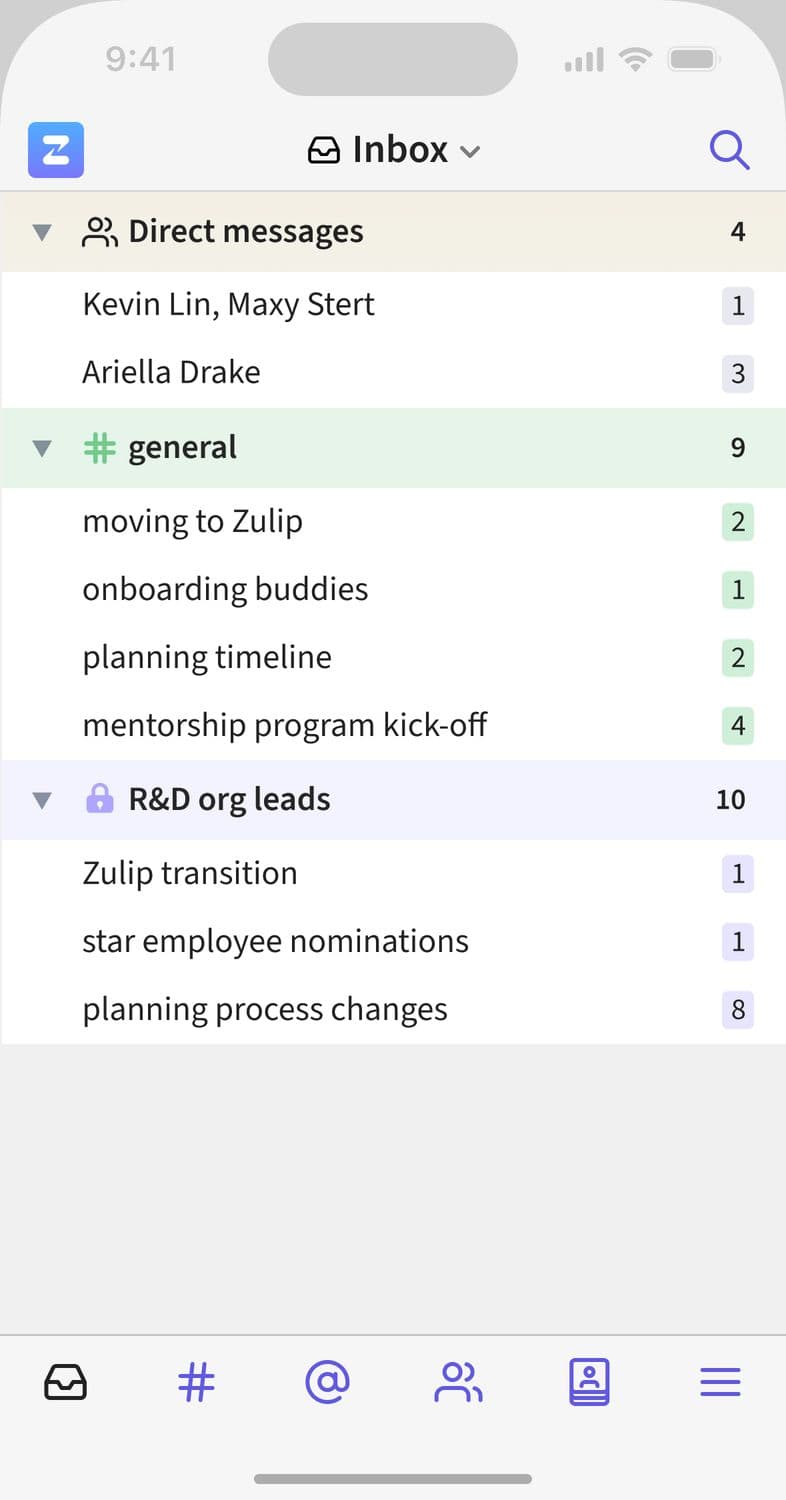
Task: Collapse the R&D org leads section triangle
Action: pyautogui.click(x=41, y=800)
